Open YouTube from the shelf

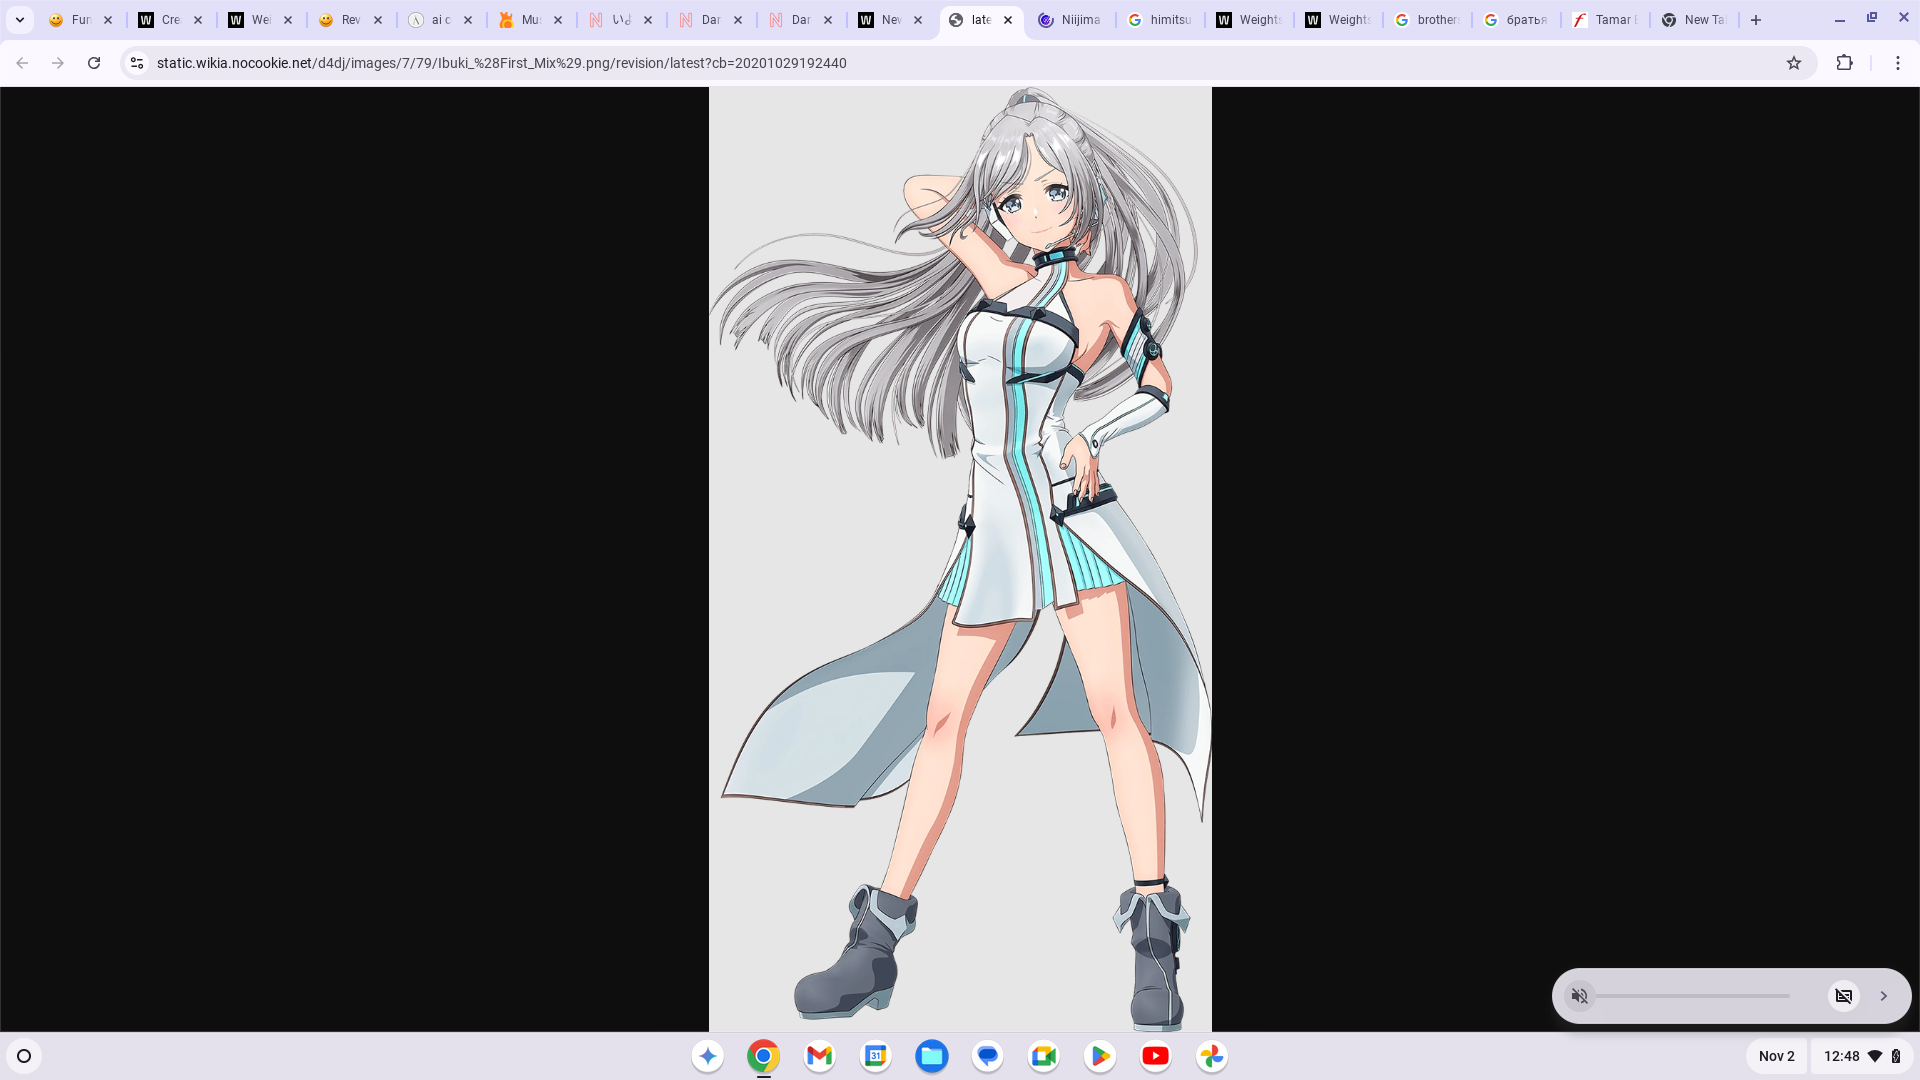1156,1056
